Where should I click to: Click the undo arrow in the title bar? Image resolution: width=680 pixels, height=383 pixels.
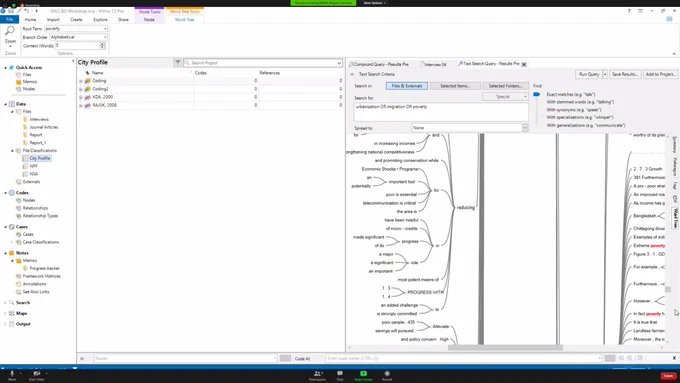pos(27,11)
